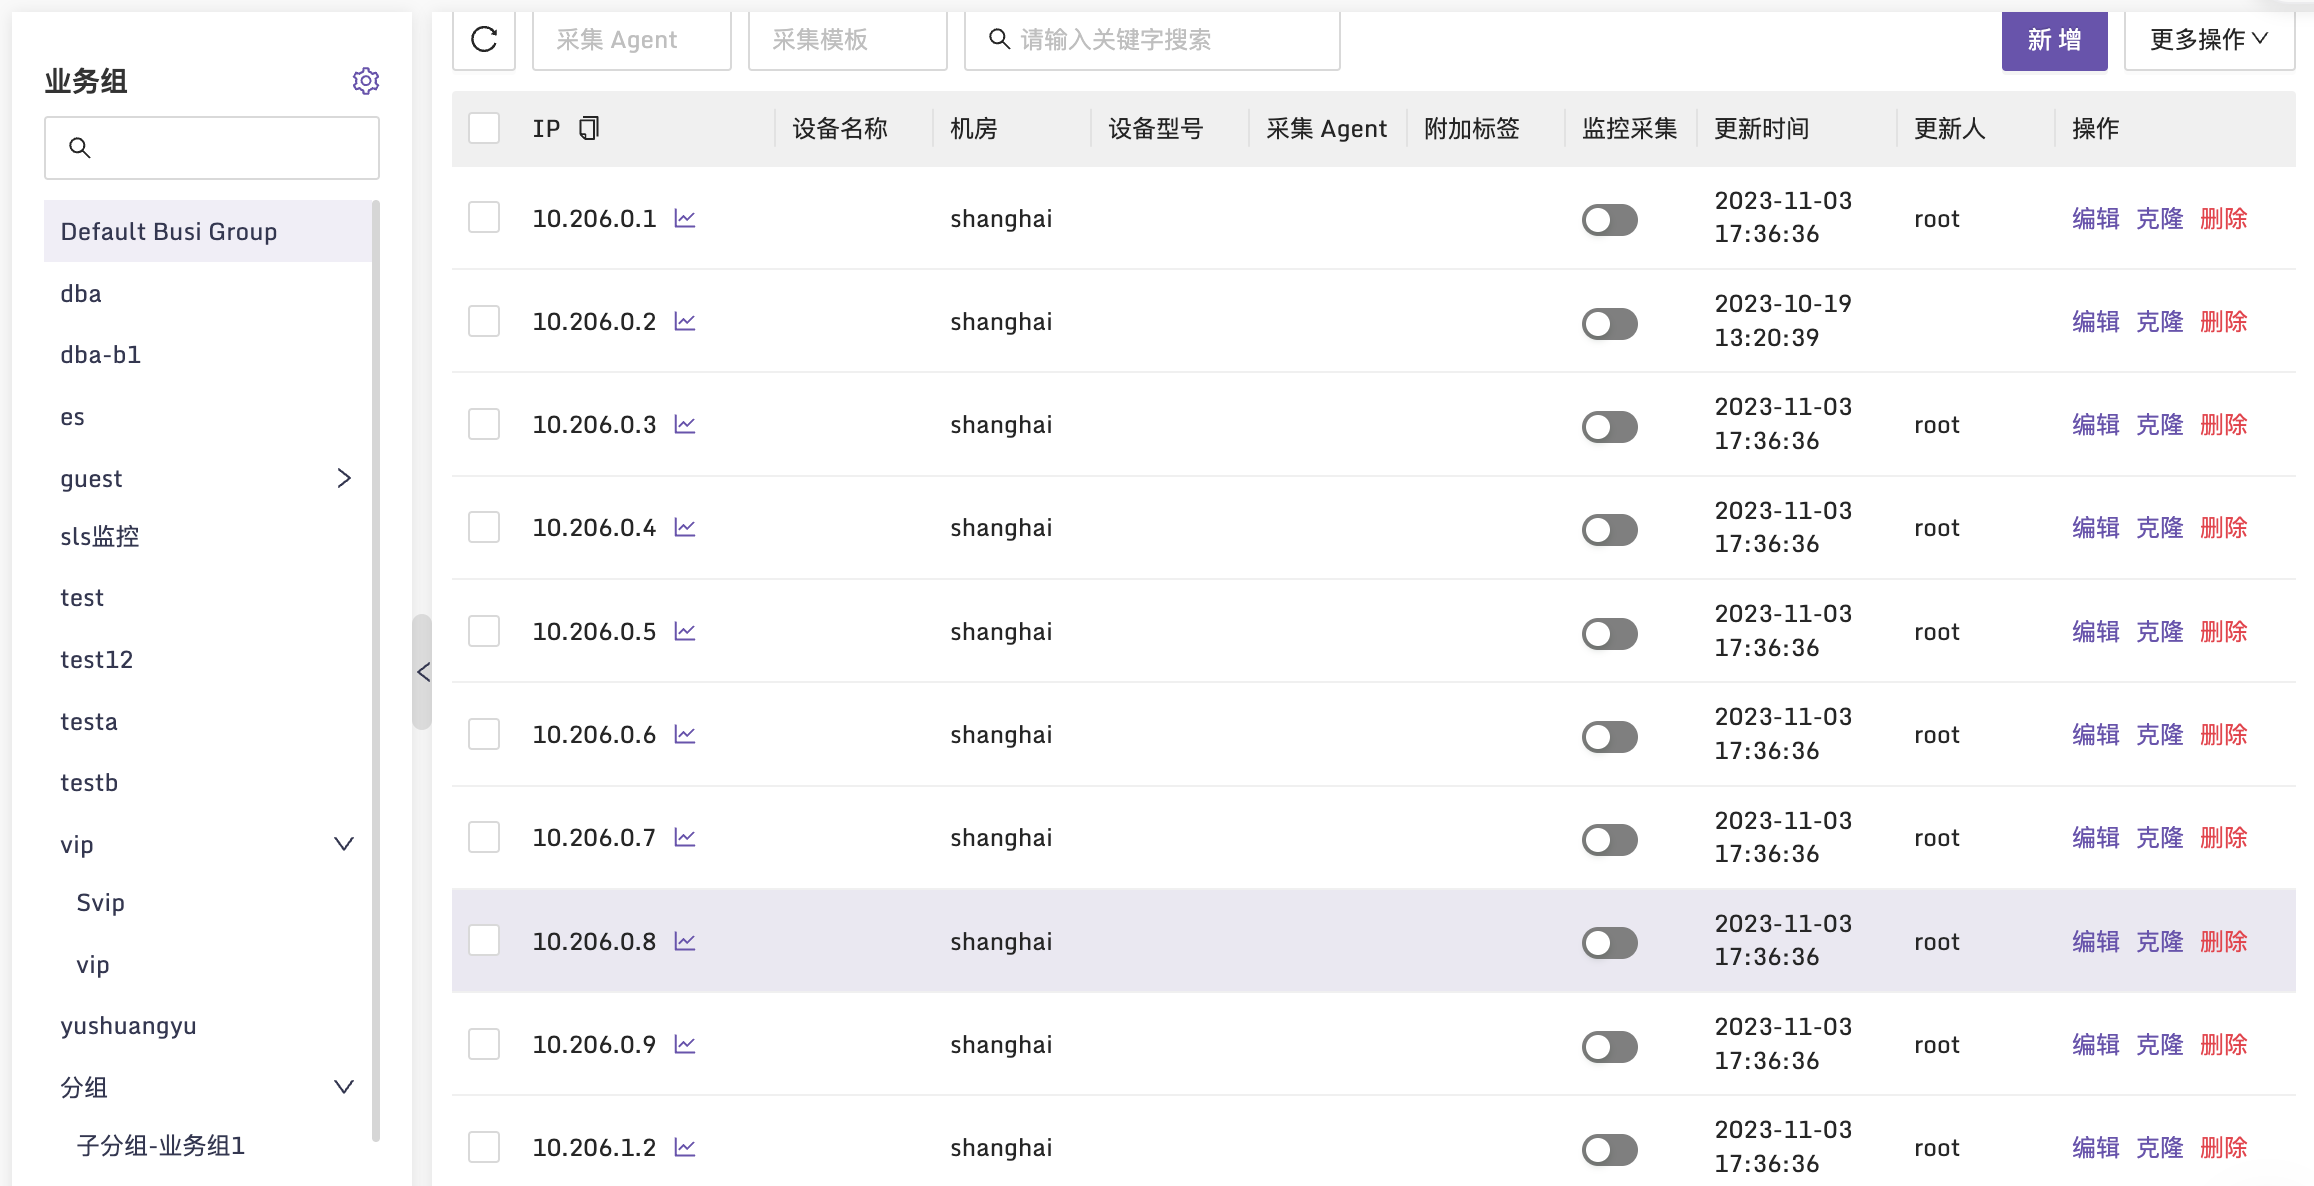The height and width of the screenshot is (1186, 2314).
Task: View metrics chart for 10.206.0.1
Action: coord(685,217)
